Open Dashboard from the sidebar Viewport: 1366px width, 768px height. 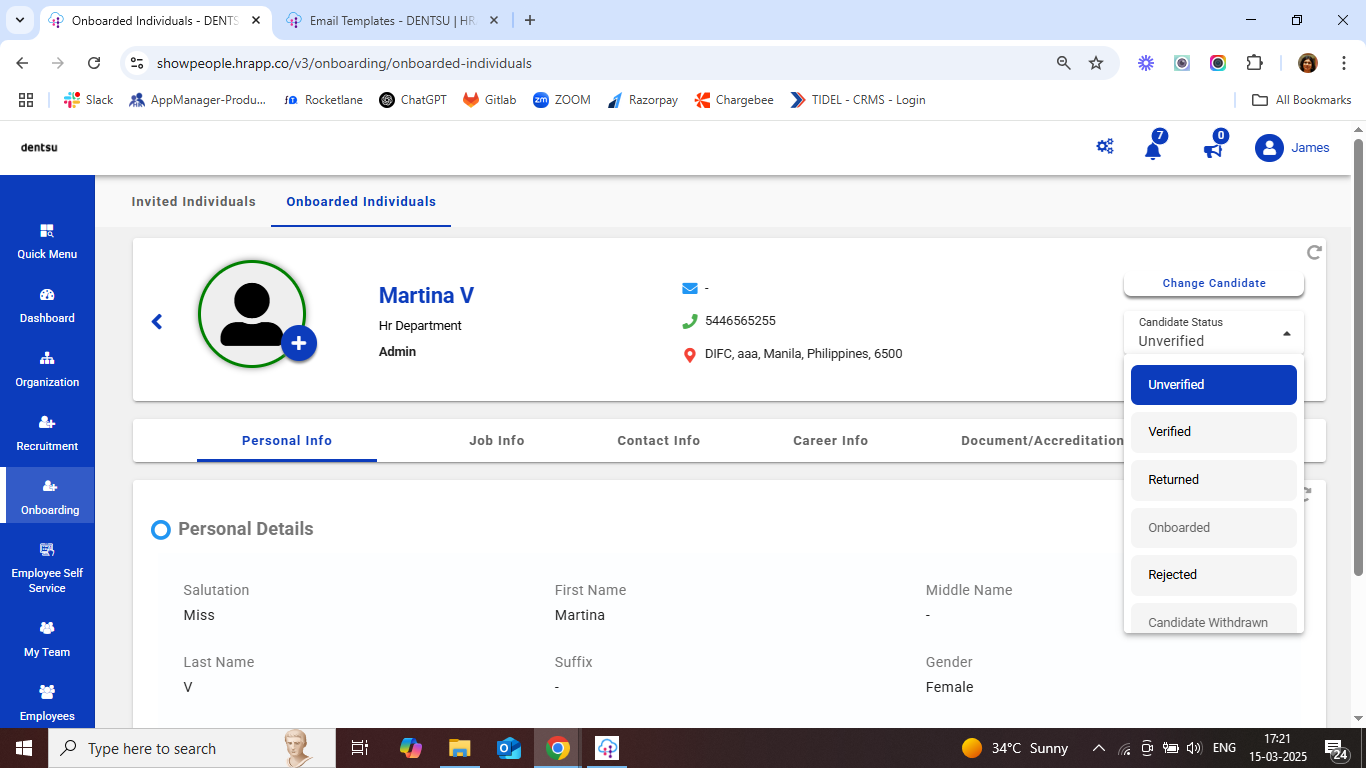(47, 304)
